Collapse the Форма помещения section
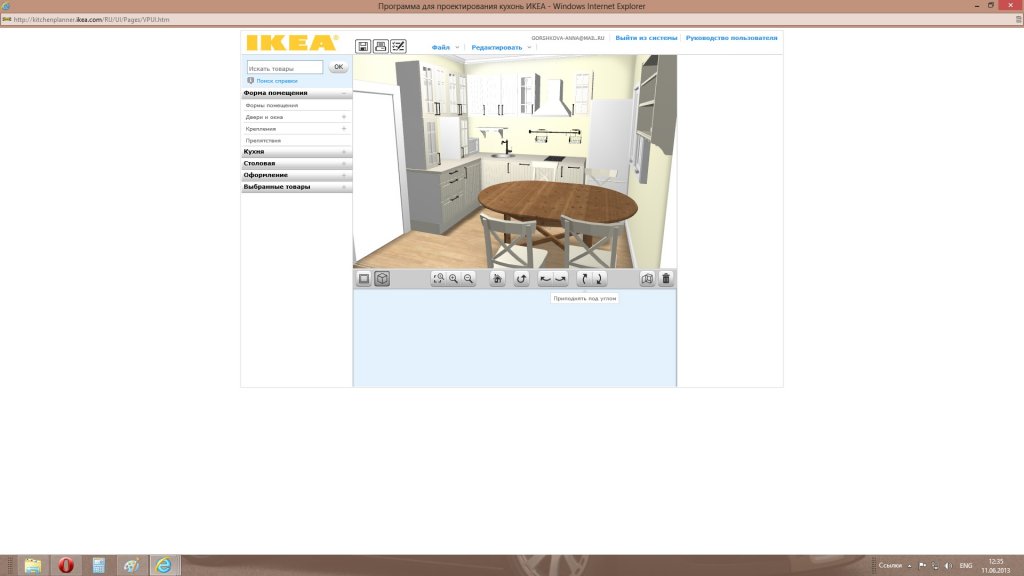1024x576 pixels. 344,93
